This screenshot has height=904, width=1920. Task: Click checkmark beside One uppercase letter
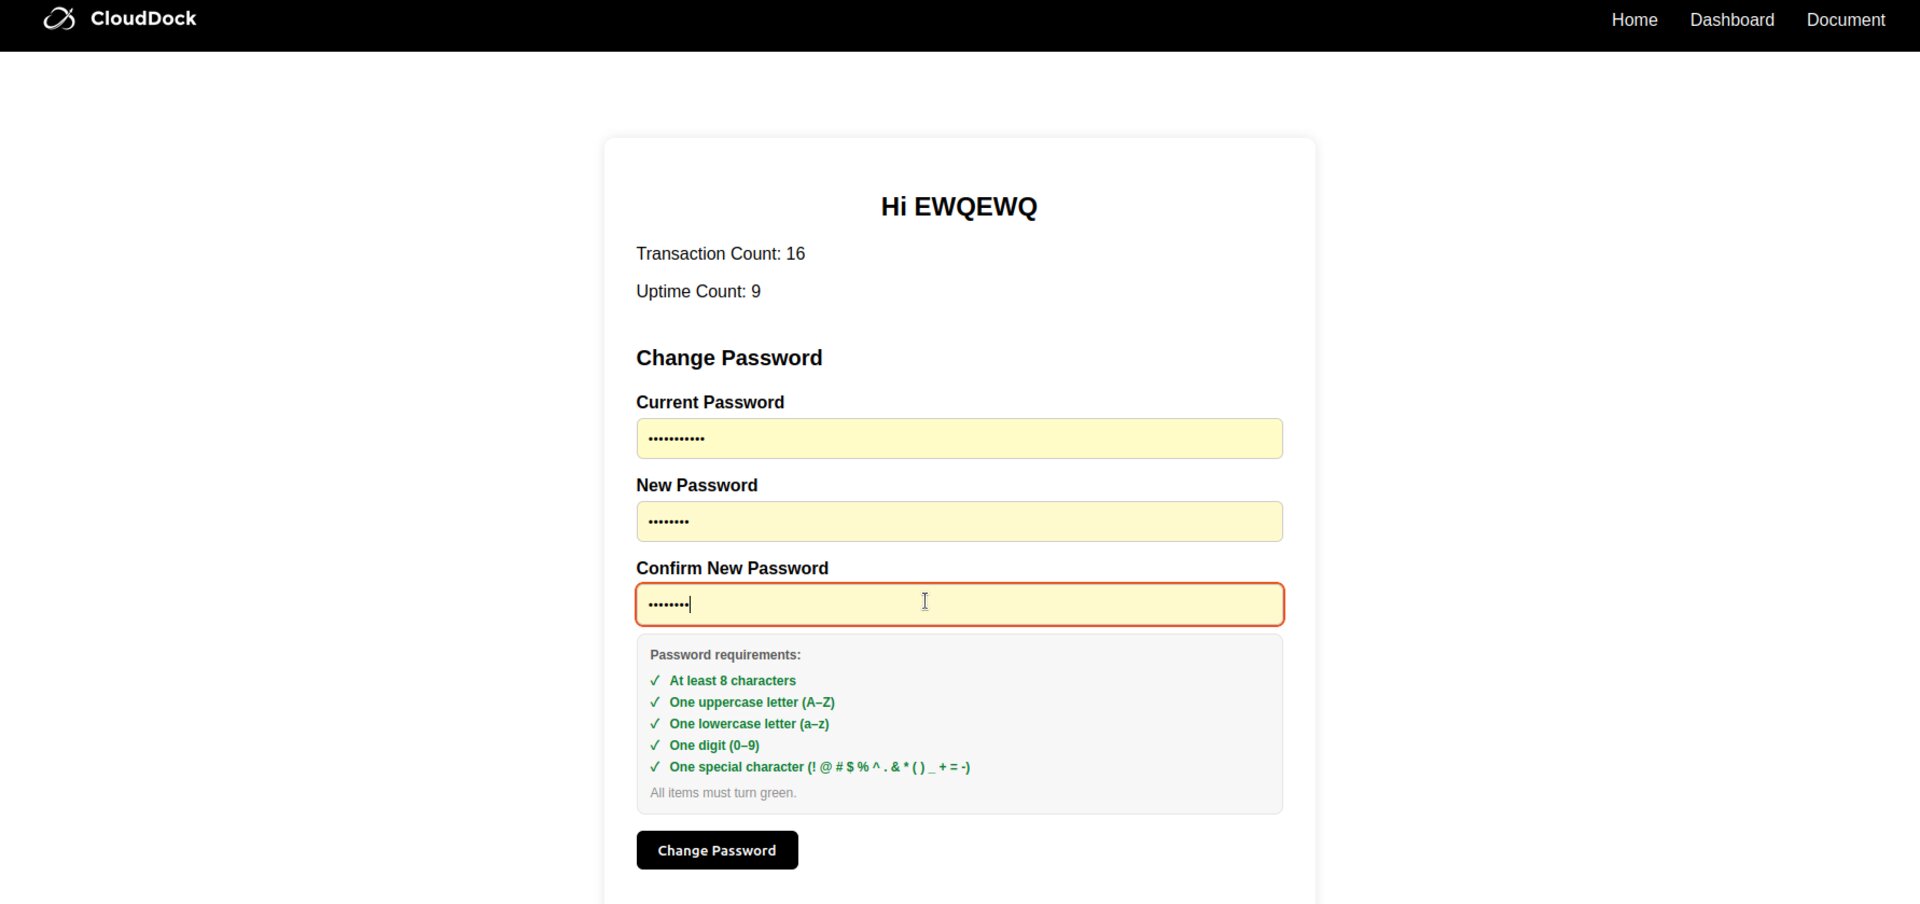[x=655, y=703]
